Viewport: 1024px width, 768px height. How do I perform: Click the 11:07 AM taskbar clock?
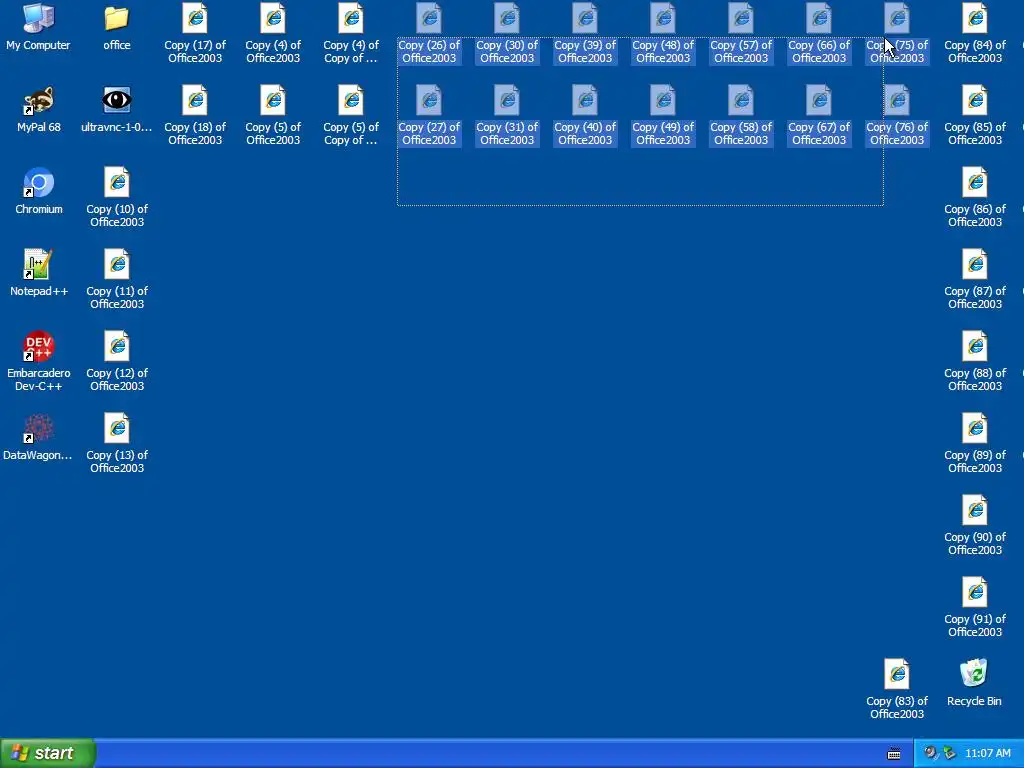click(x=987, y=753)
